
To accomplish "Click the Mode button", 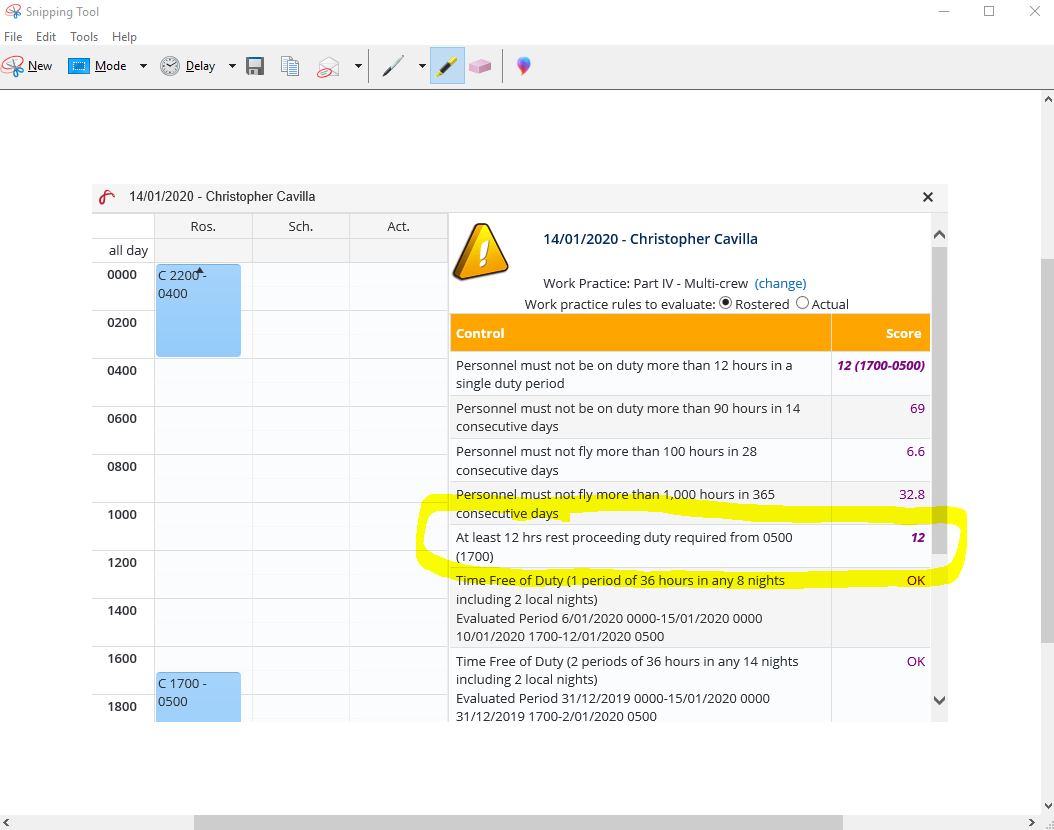I will (98, 66).
